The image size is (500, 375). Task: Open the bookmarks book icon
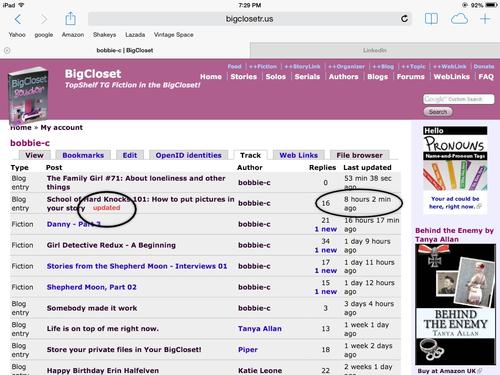coord(431,19)
